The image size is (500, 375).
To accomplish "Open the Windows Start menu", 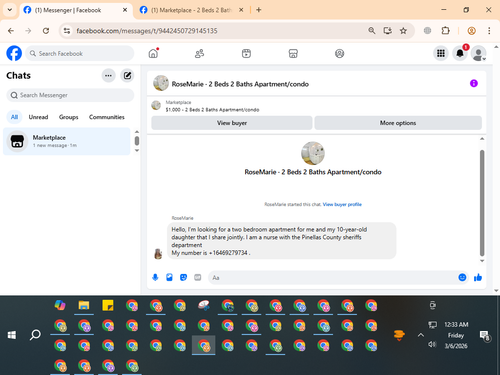I will [12, 335].
